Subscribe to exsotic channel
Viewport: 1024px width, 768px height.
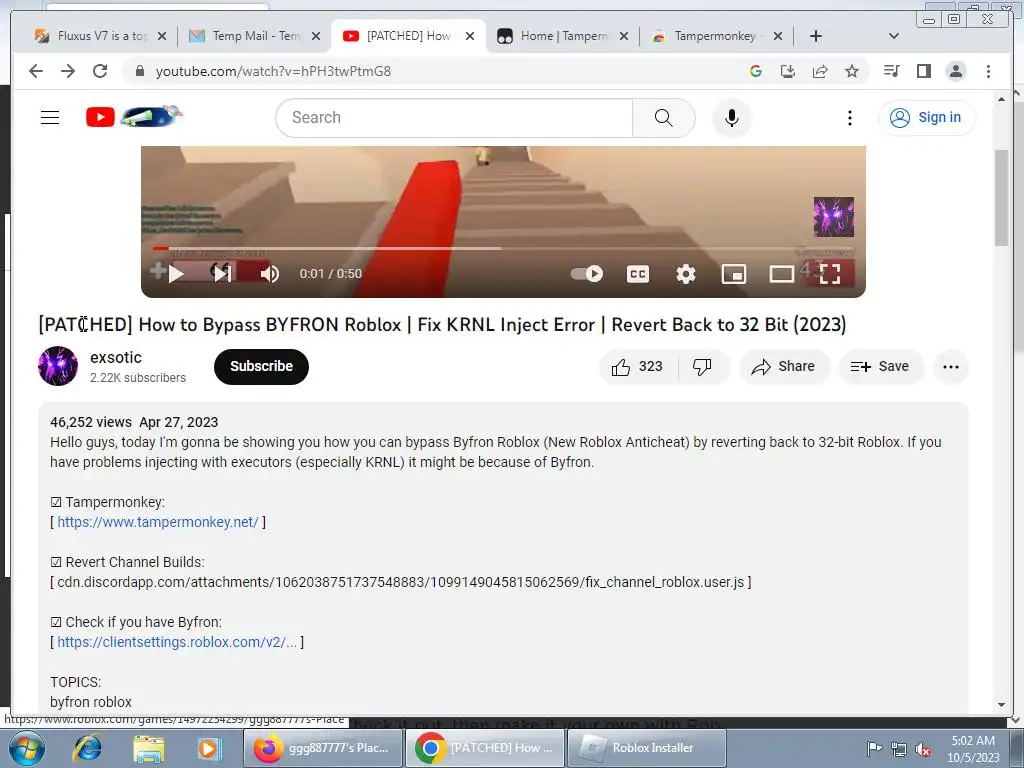click(261, 366)
